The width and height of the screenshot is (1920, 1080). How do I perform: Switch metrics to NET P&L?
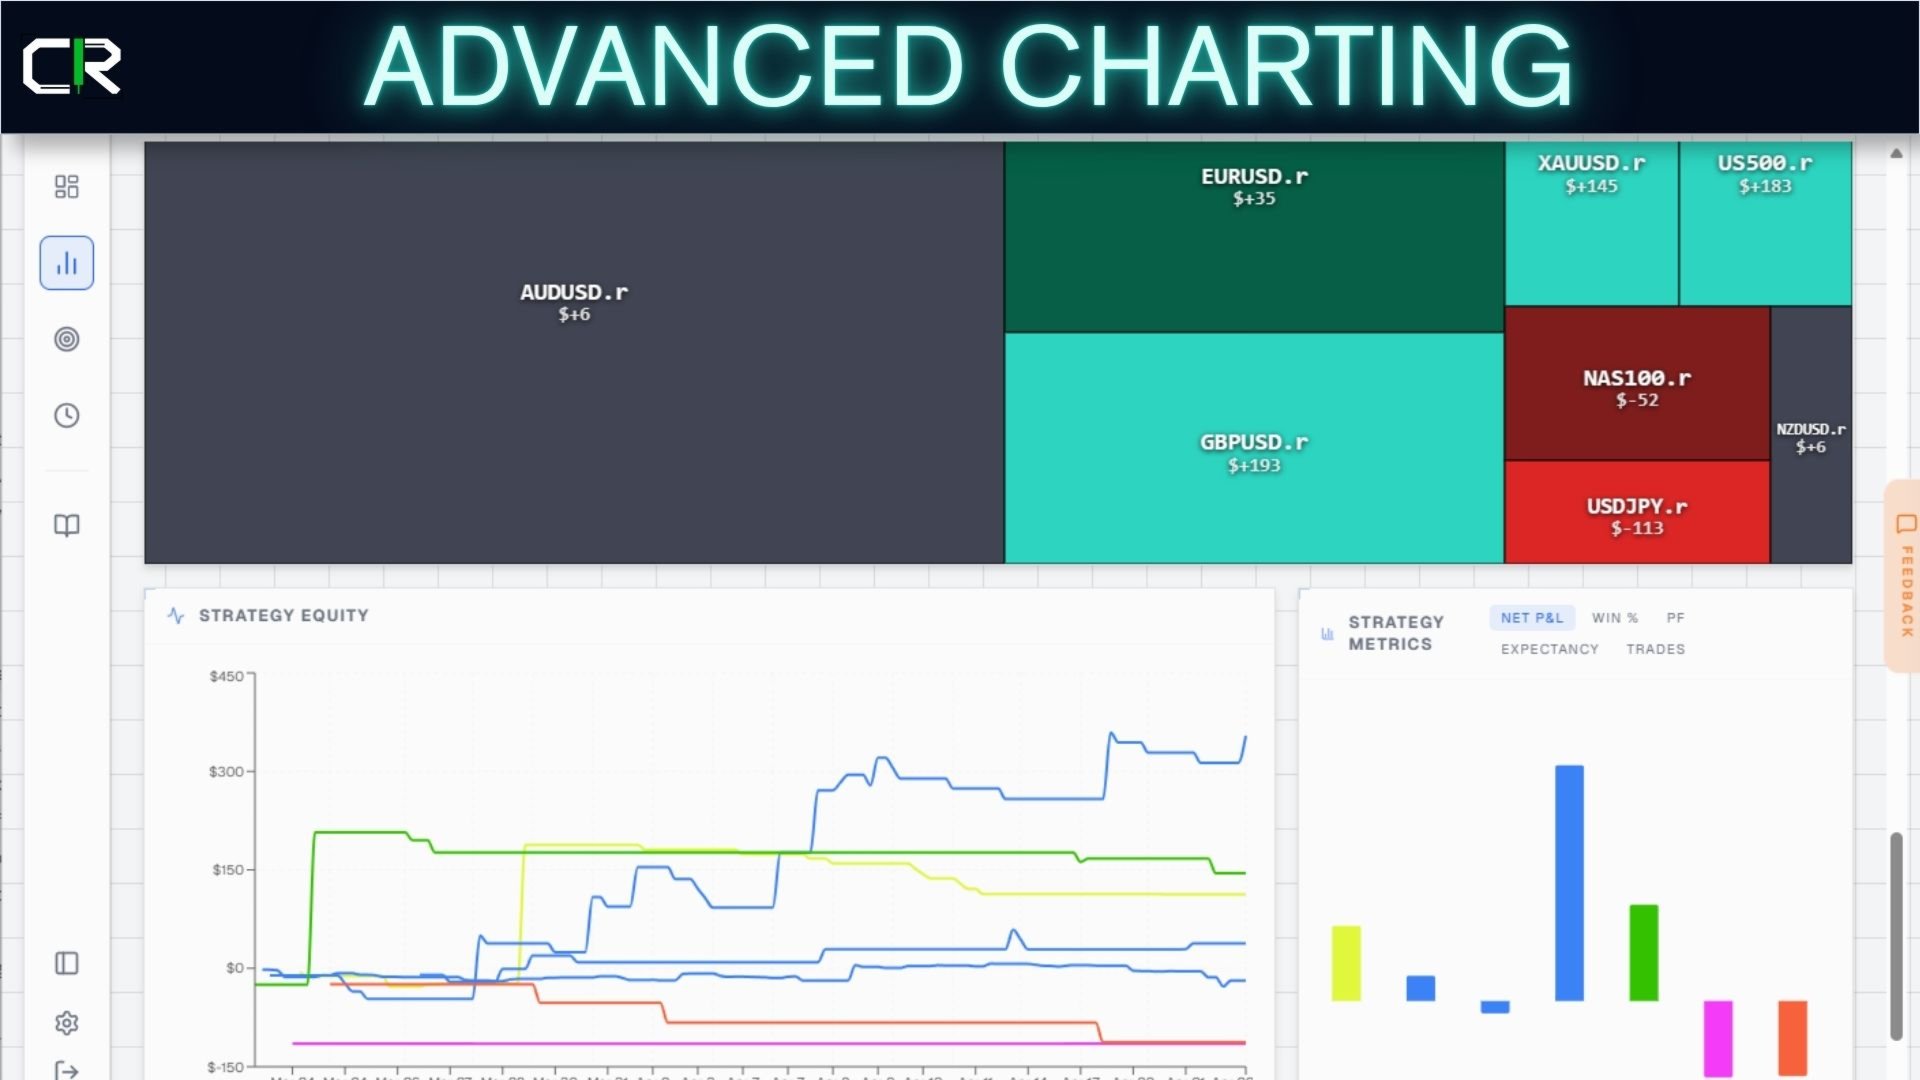coord(1531,618)
